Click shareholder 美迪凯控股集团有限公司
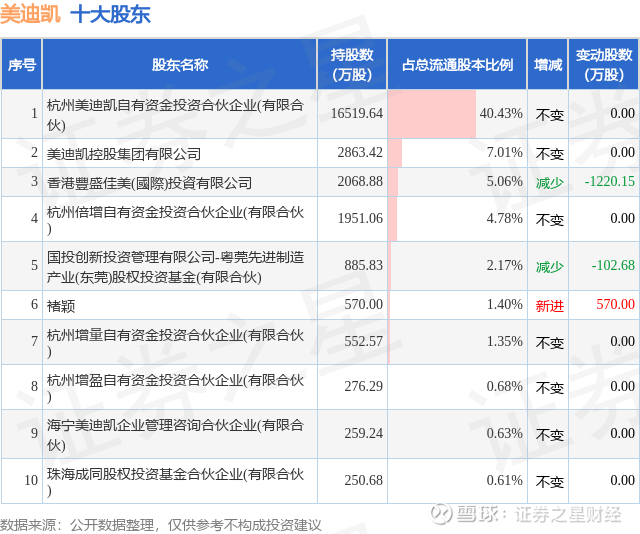Image resolution: width=640 pixels, height=534 pixels. click(124, 154)
